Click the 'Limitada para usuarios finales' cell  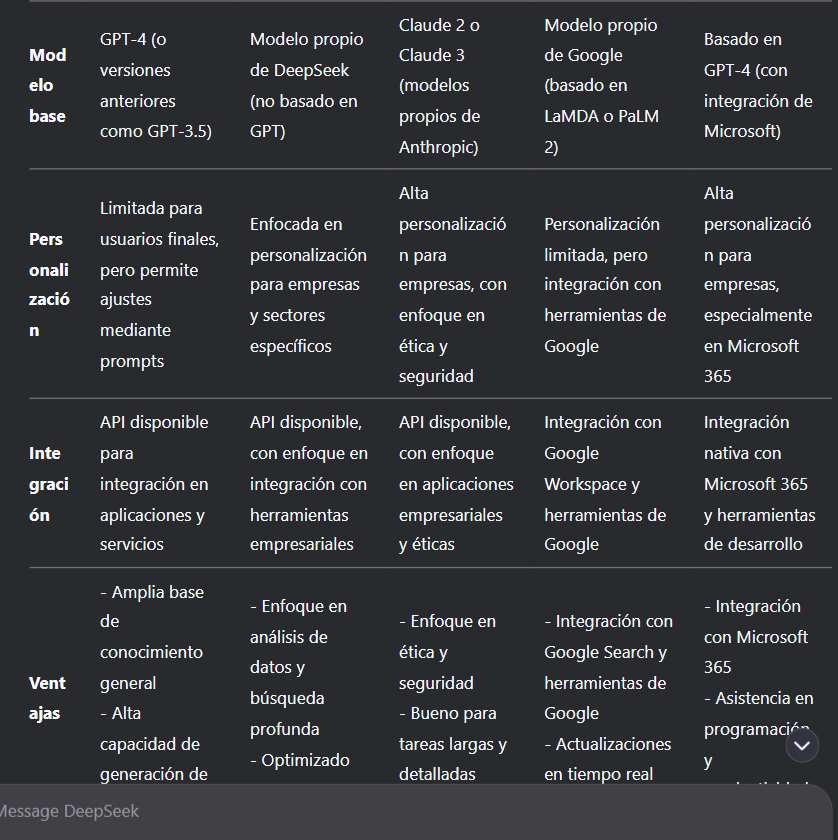click(160, 284)
